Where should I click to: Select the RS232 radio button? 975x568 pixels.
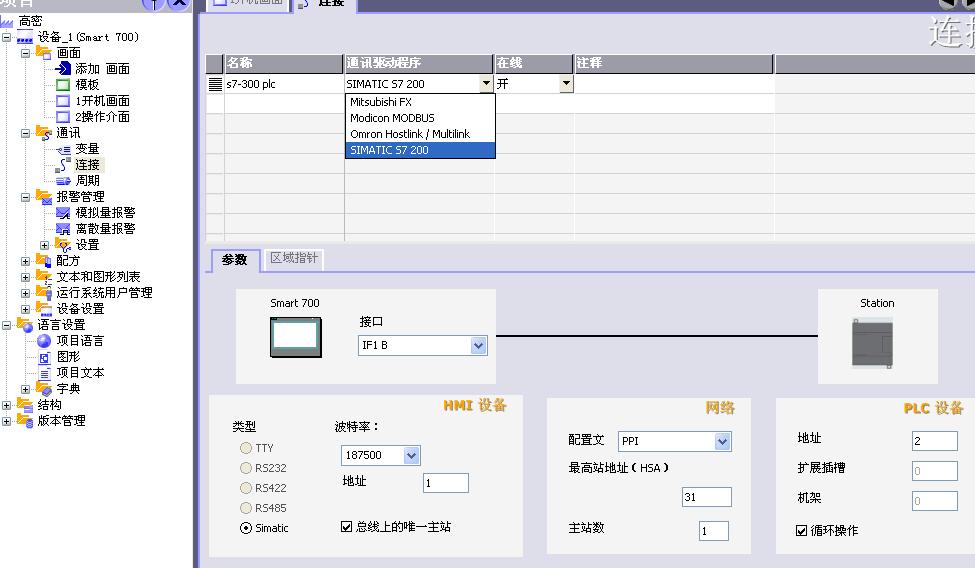tap(246, 468)
